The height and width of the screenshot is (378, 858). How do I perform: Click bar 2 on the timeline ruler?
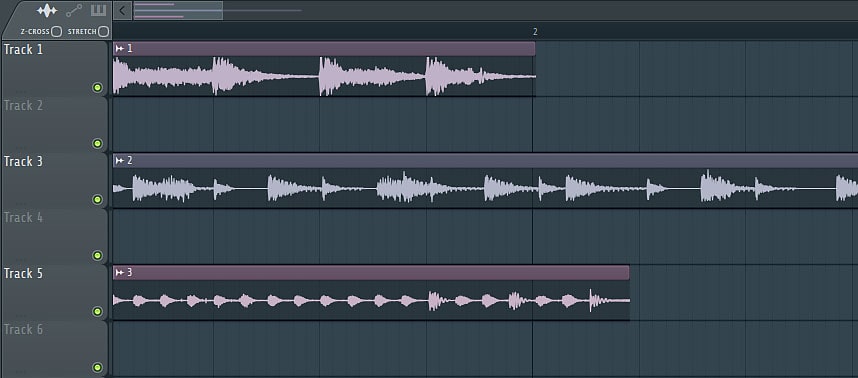coord(535,32)
